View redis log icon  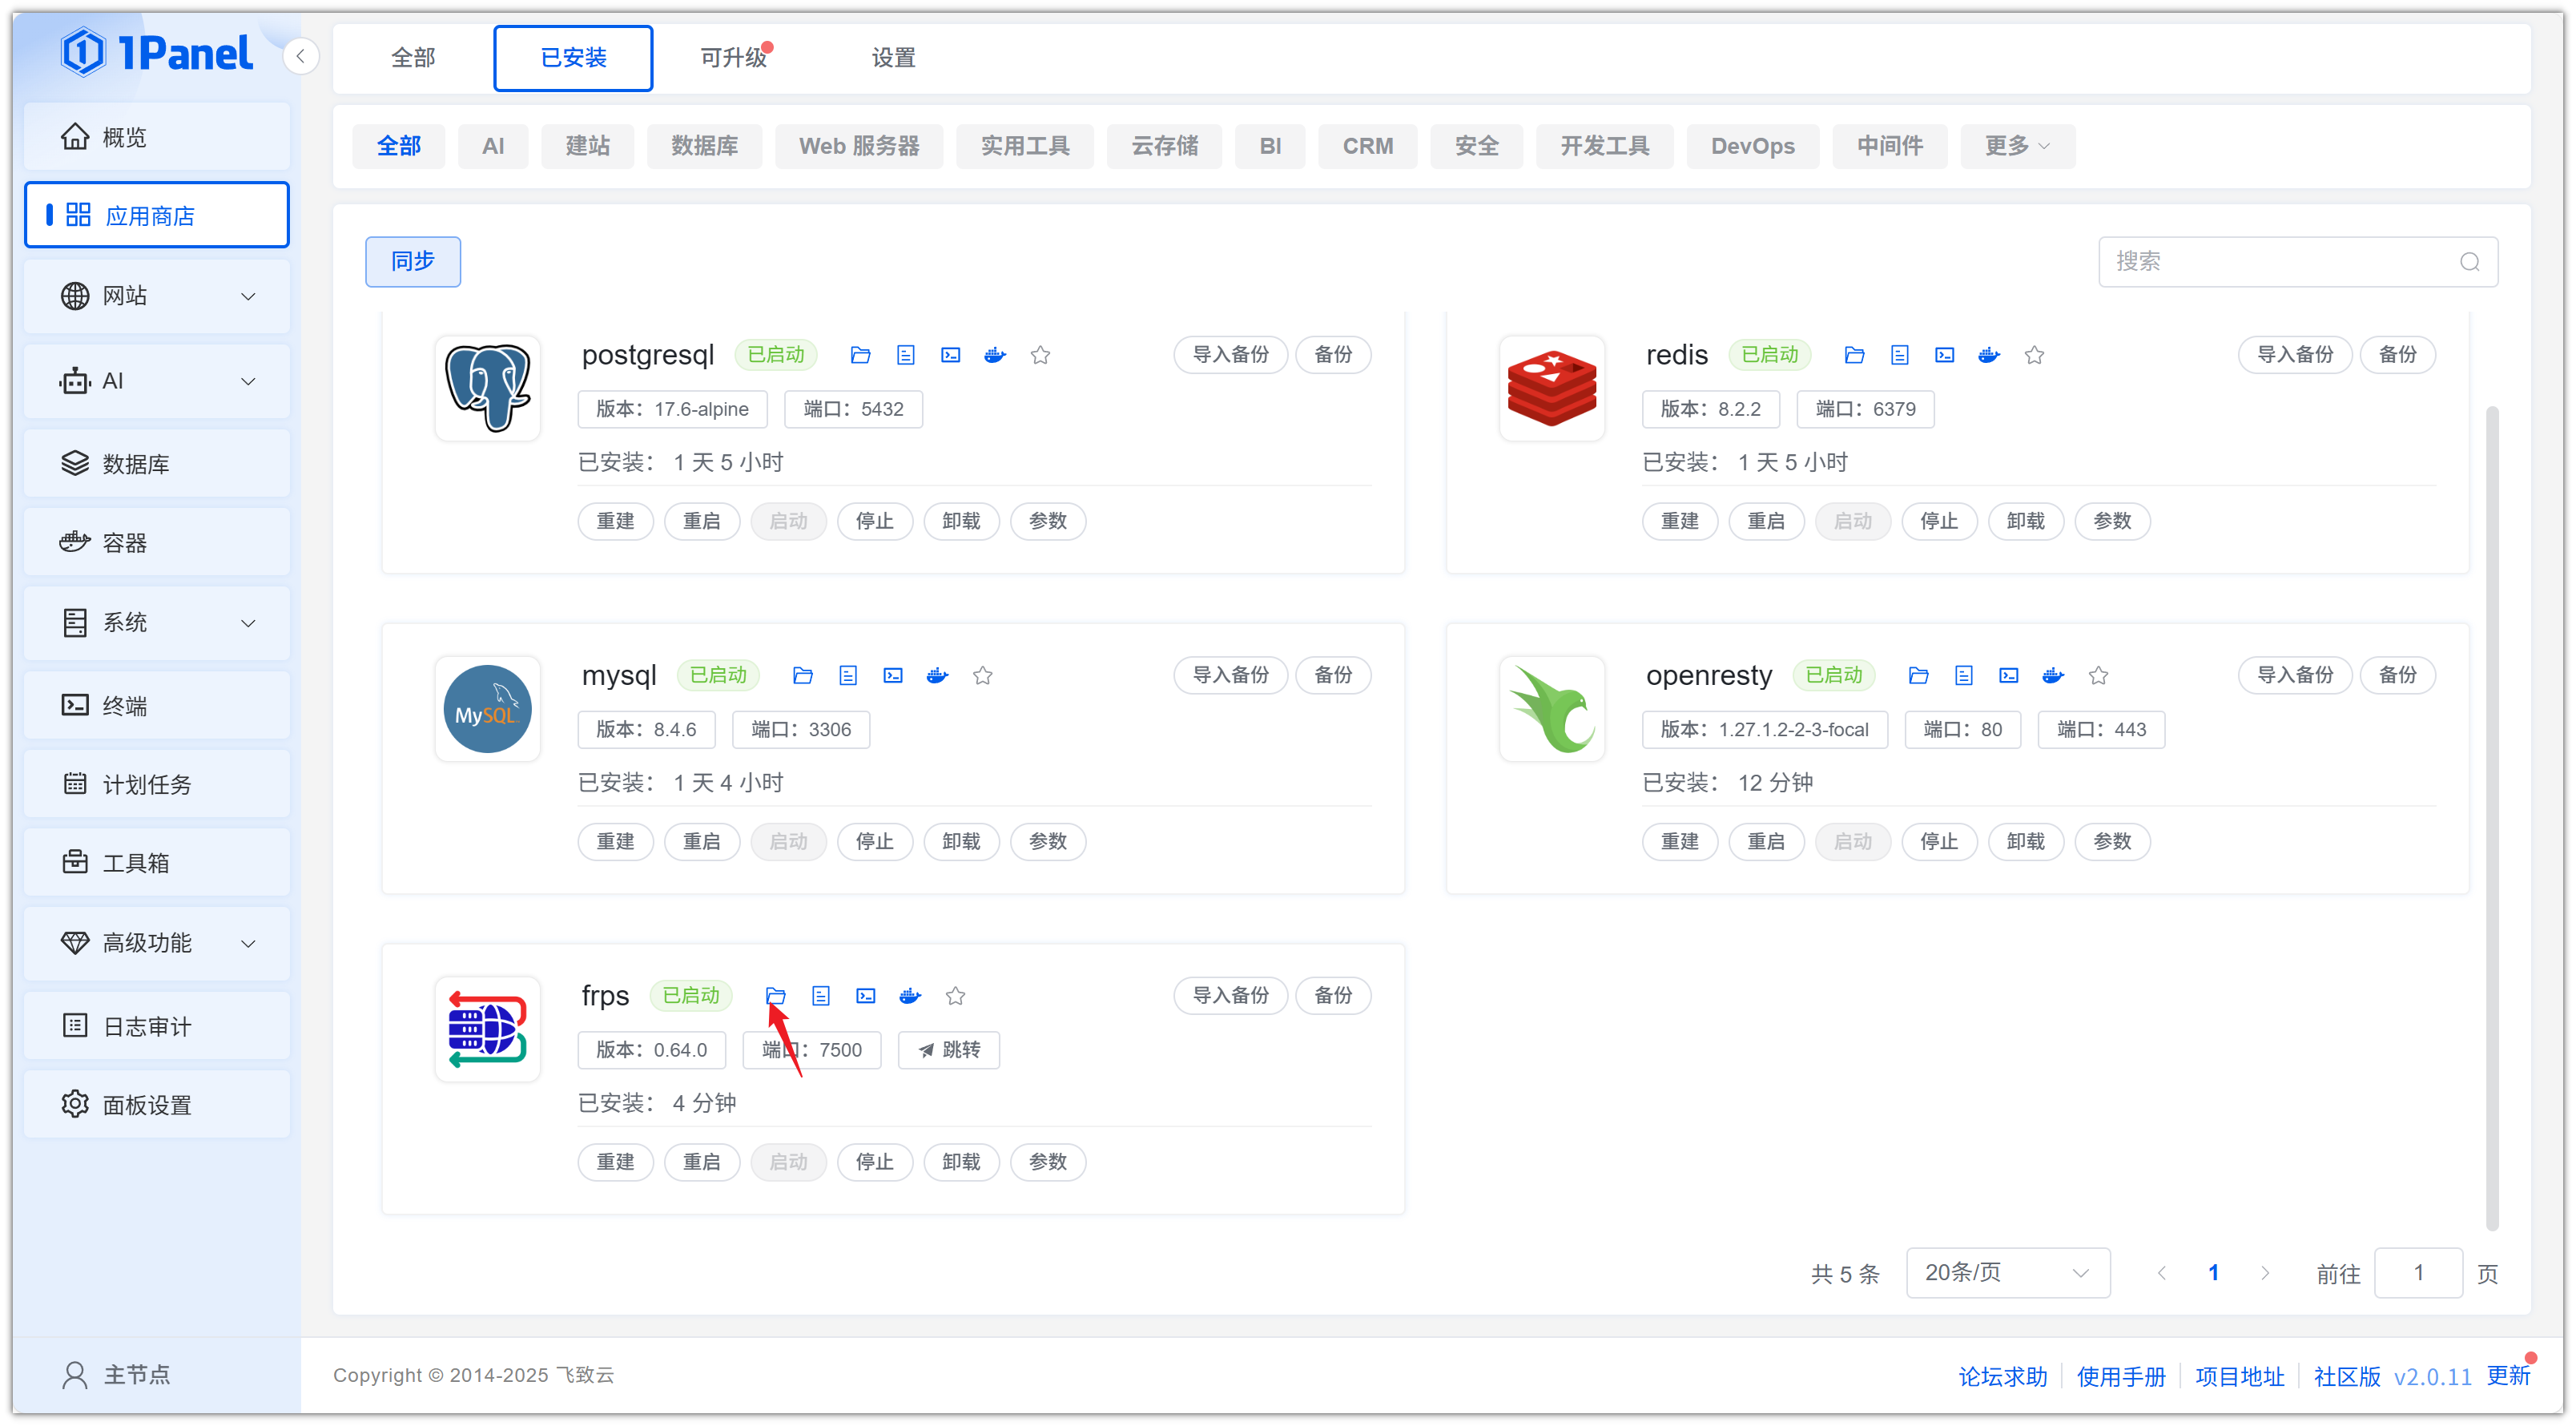[1899, 355]
